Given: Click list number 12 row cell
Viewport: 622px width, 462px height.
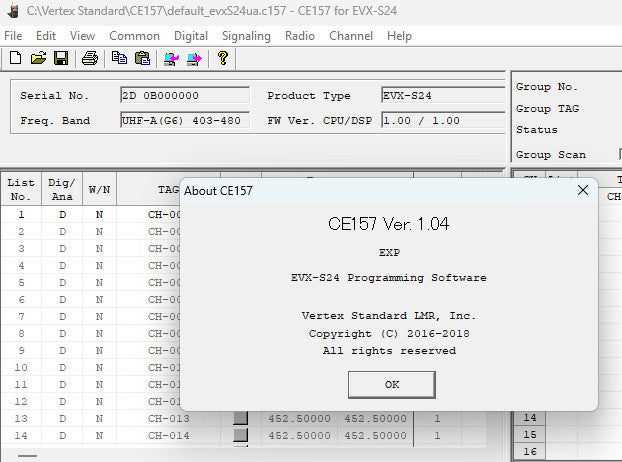Looking at the screenshot, I should pyautogui.click(x=21, y=401).
